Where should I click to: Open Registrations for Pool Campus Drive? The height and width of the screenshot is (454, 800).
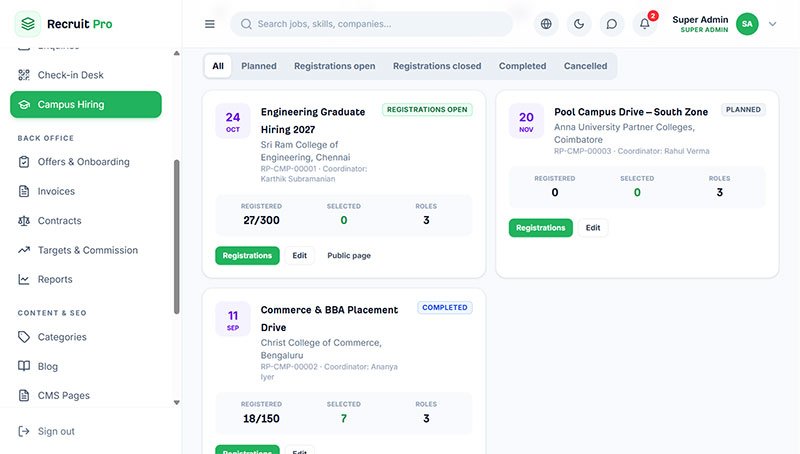tap(540, 228)
